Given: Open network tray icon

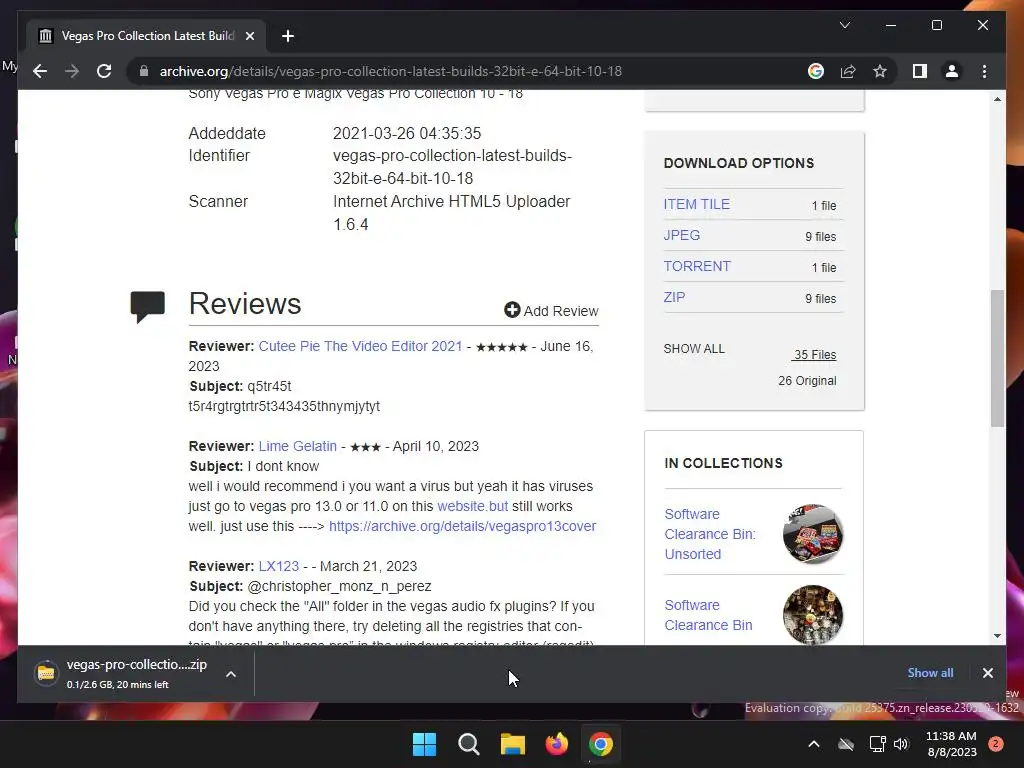Looking at the screenshot, I should click(877, 744).
